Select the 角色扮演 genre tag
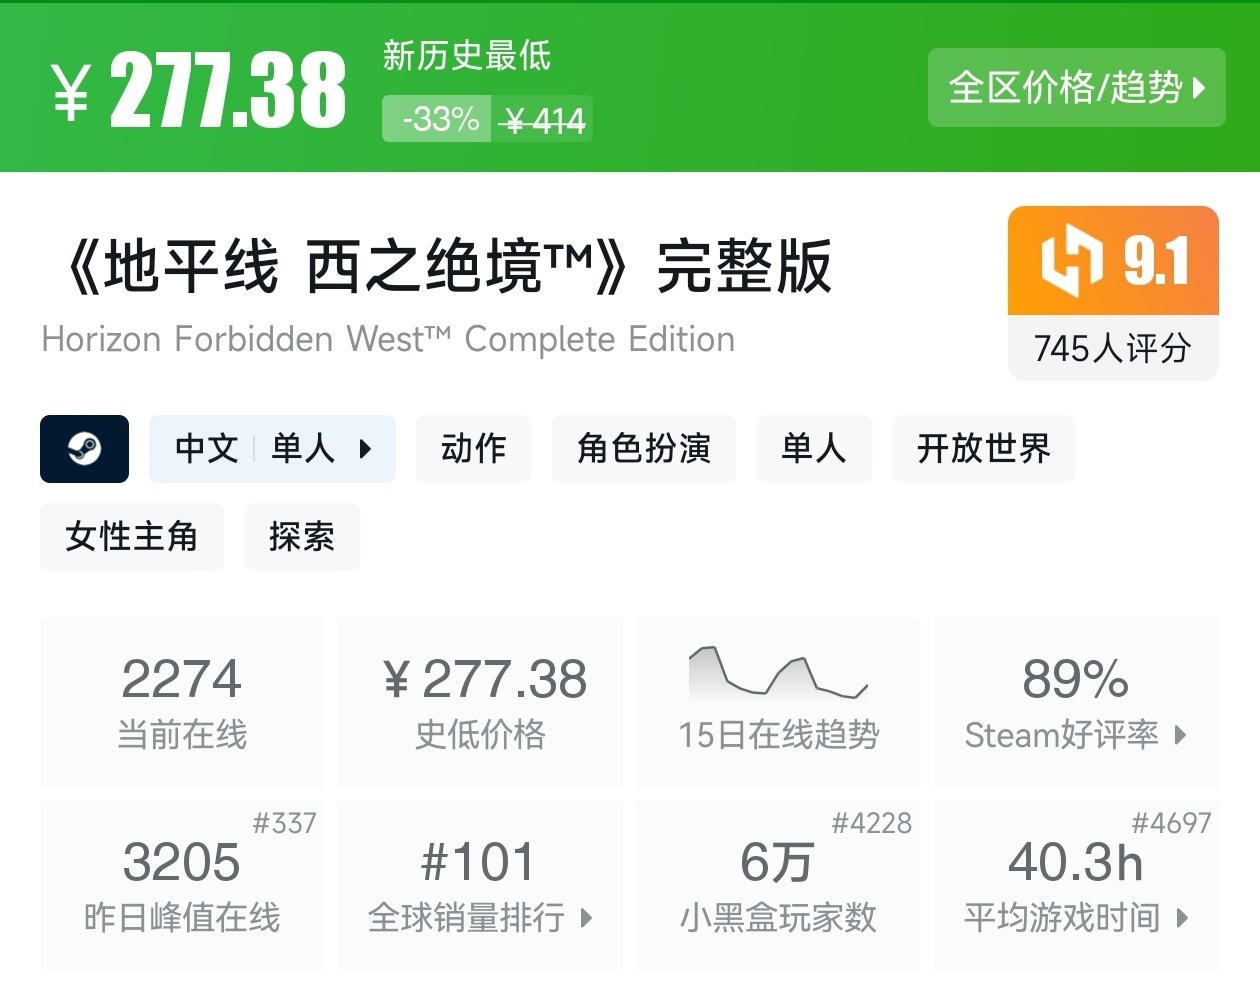This screenshot has height=986, width=1260. coord(643,449)
